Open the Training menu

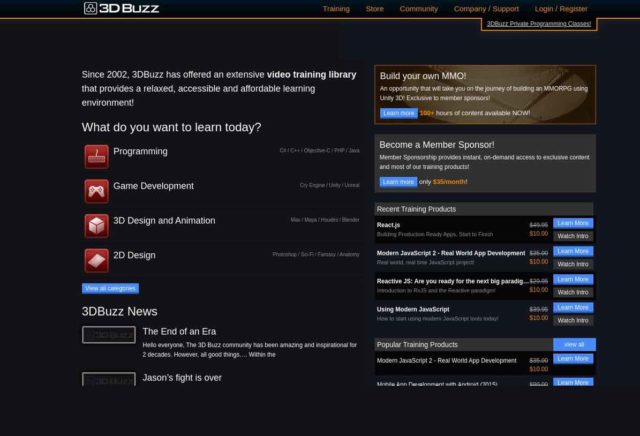click(336, 9)
